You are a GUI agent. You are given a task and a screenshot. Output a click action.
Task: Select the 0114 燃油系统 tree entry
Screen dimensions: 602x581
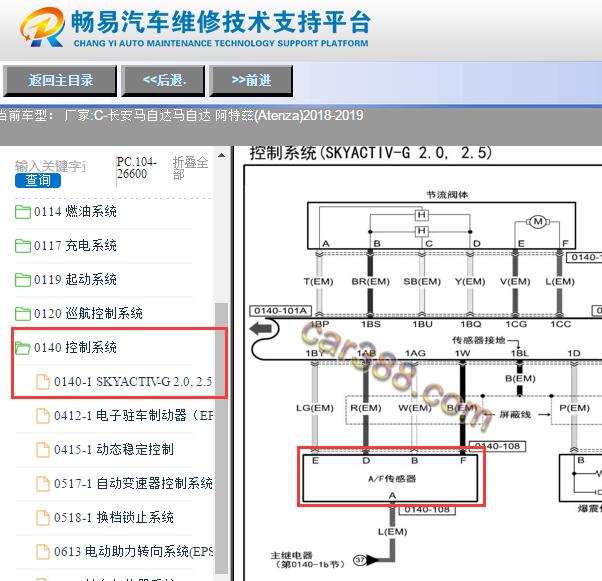75,212
